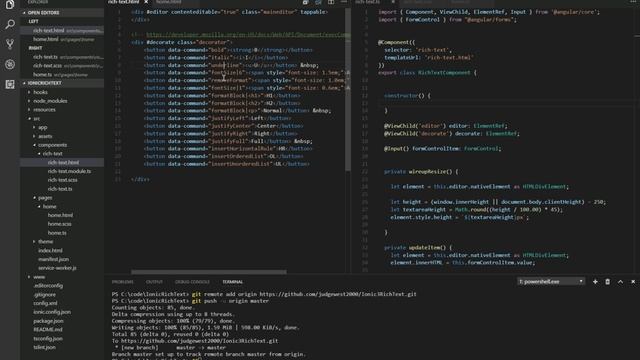
Task: Select the Terminal panel tab
Action: (233, 282)
